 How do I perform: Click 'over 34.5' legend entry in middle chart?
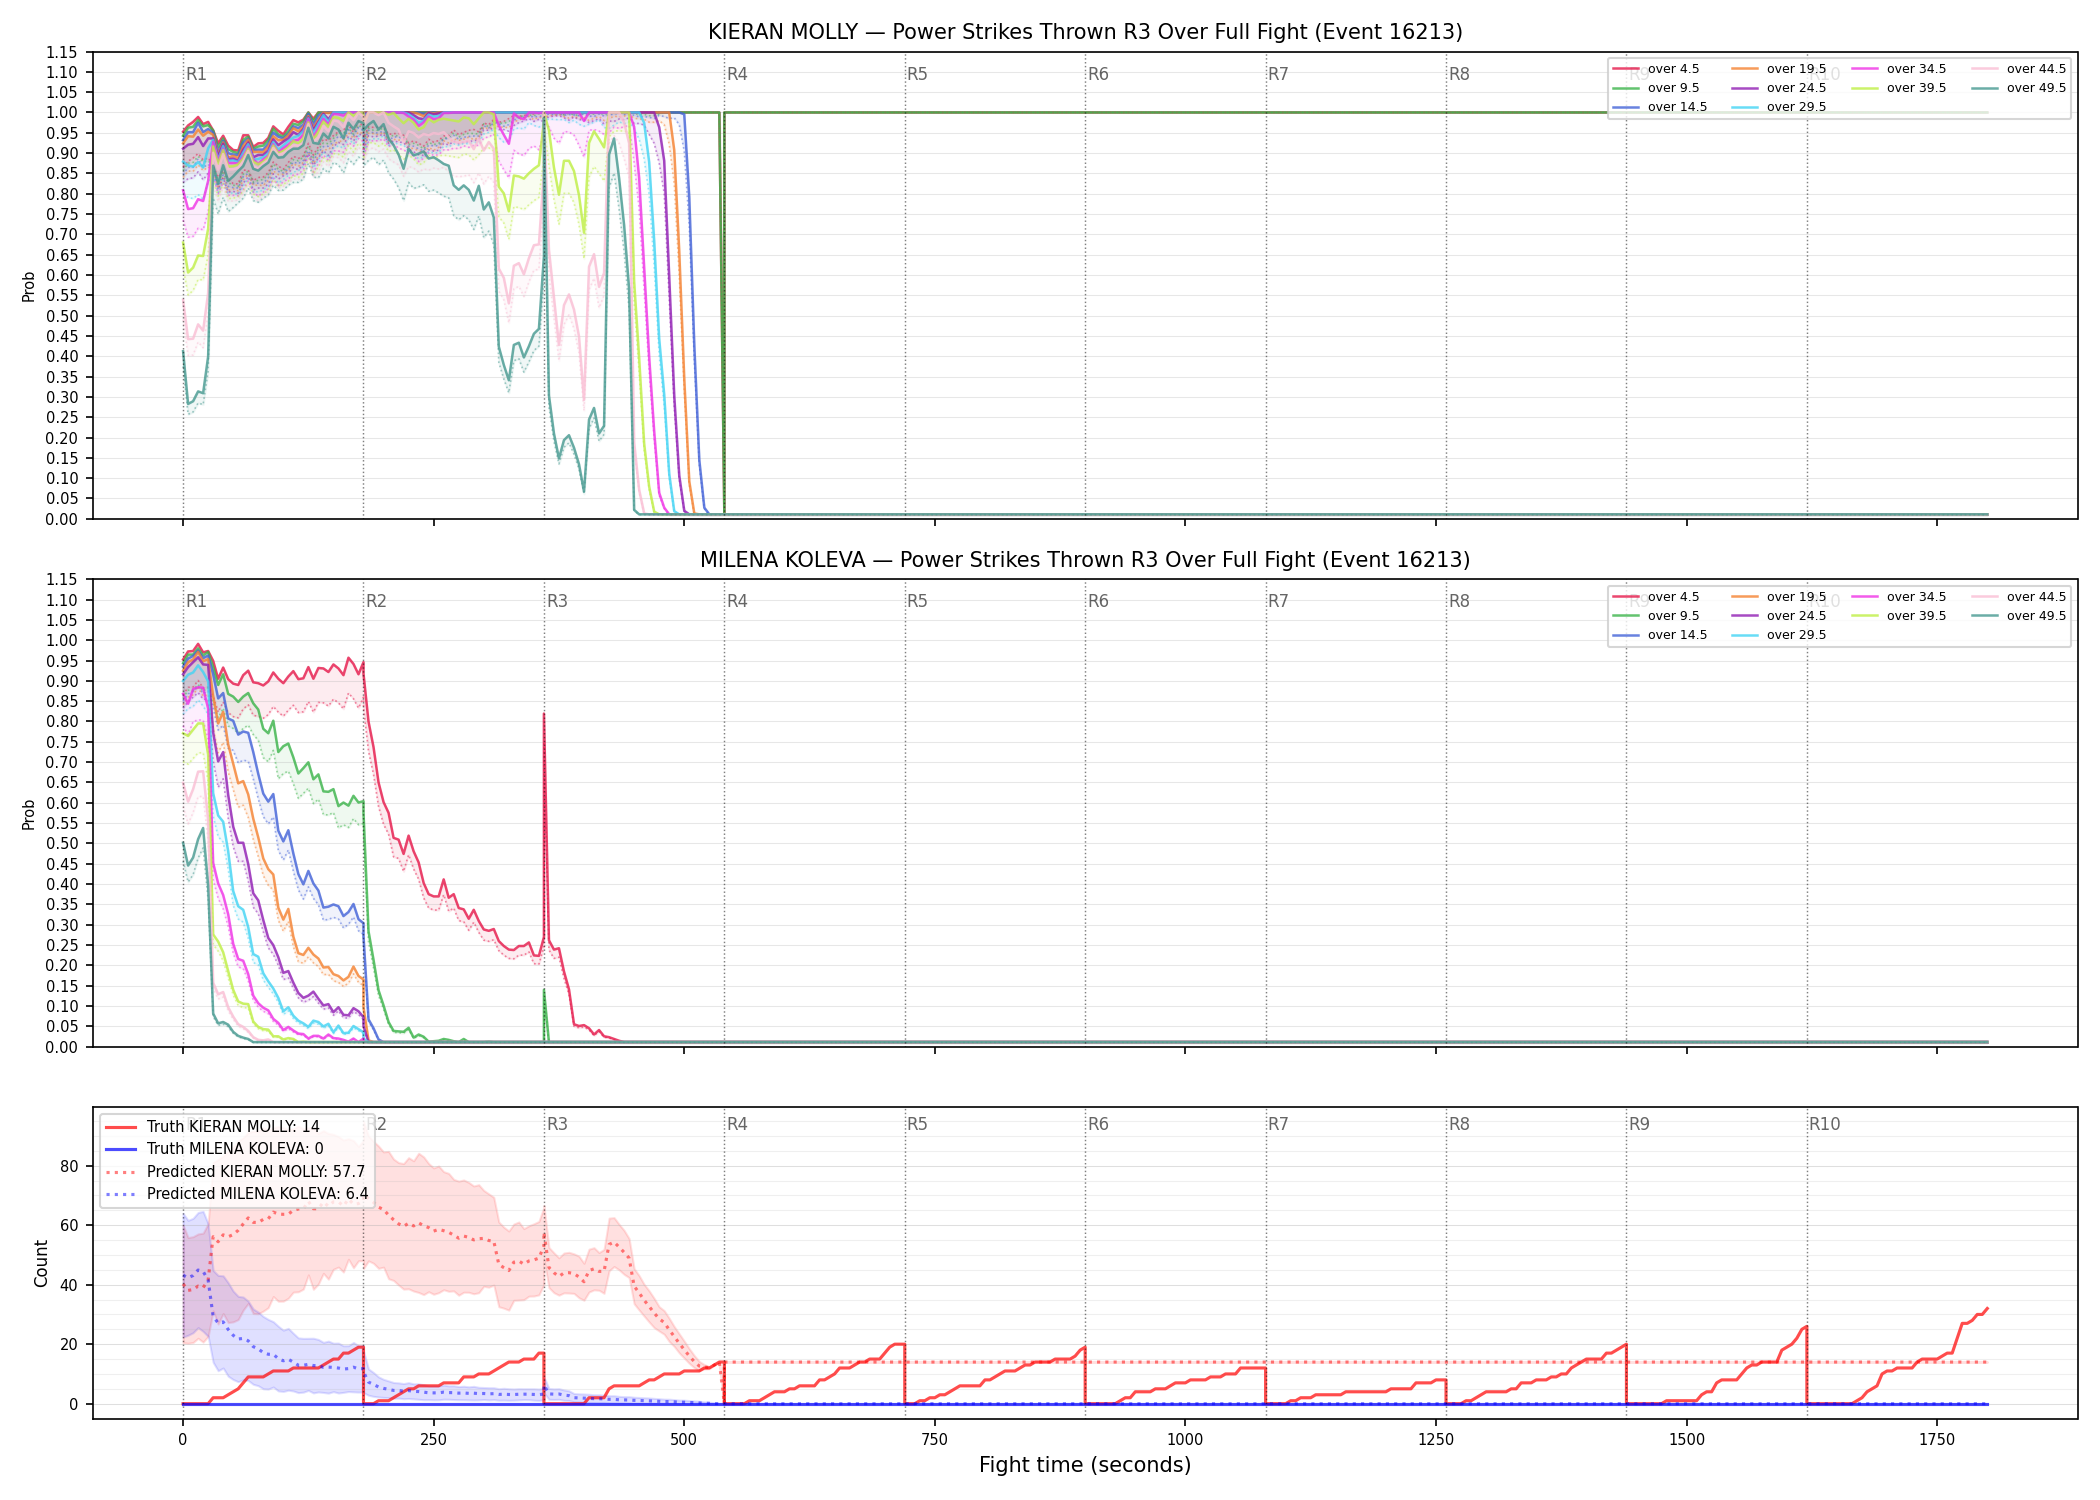pyautogui.click(x=1899, y=597)
